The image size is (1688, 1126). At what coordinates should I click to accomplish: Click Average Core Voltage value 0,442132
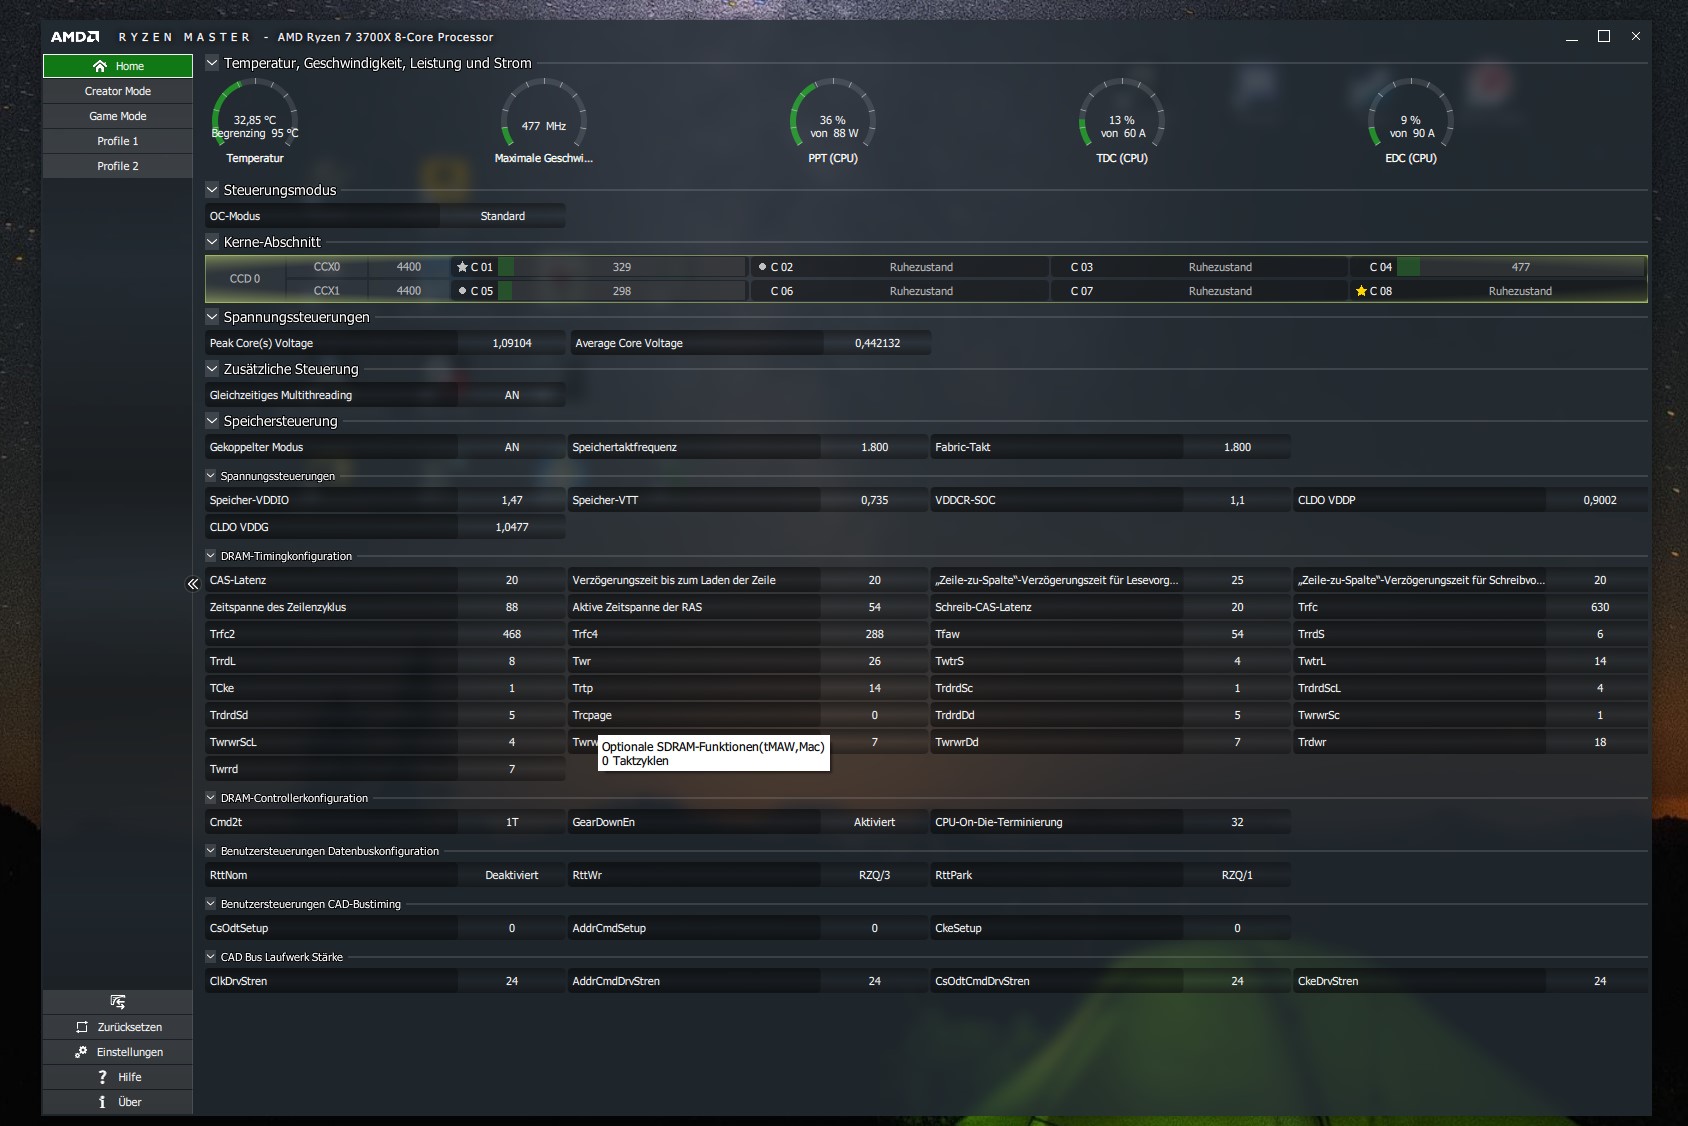[877, 343]
